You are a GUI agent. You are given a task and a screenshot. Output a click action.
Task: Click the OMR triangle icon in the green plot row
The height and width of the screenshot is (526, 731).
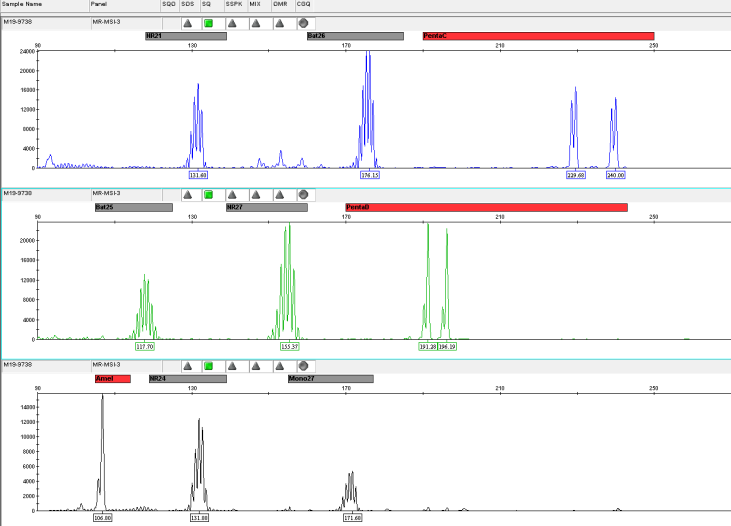coord(279,194)
